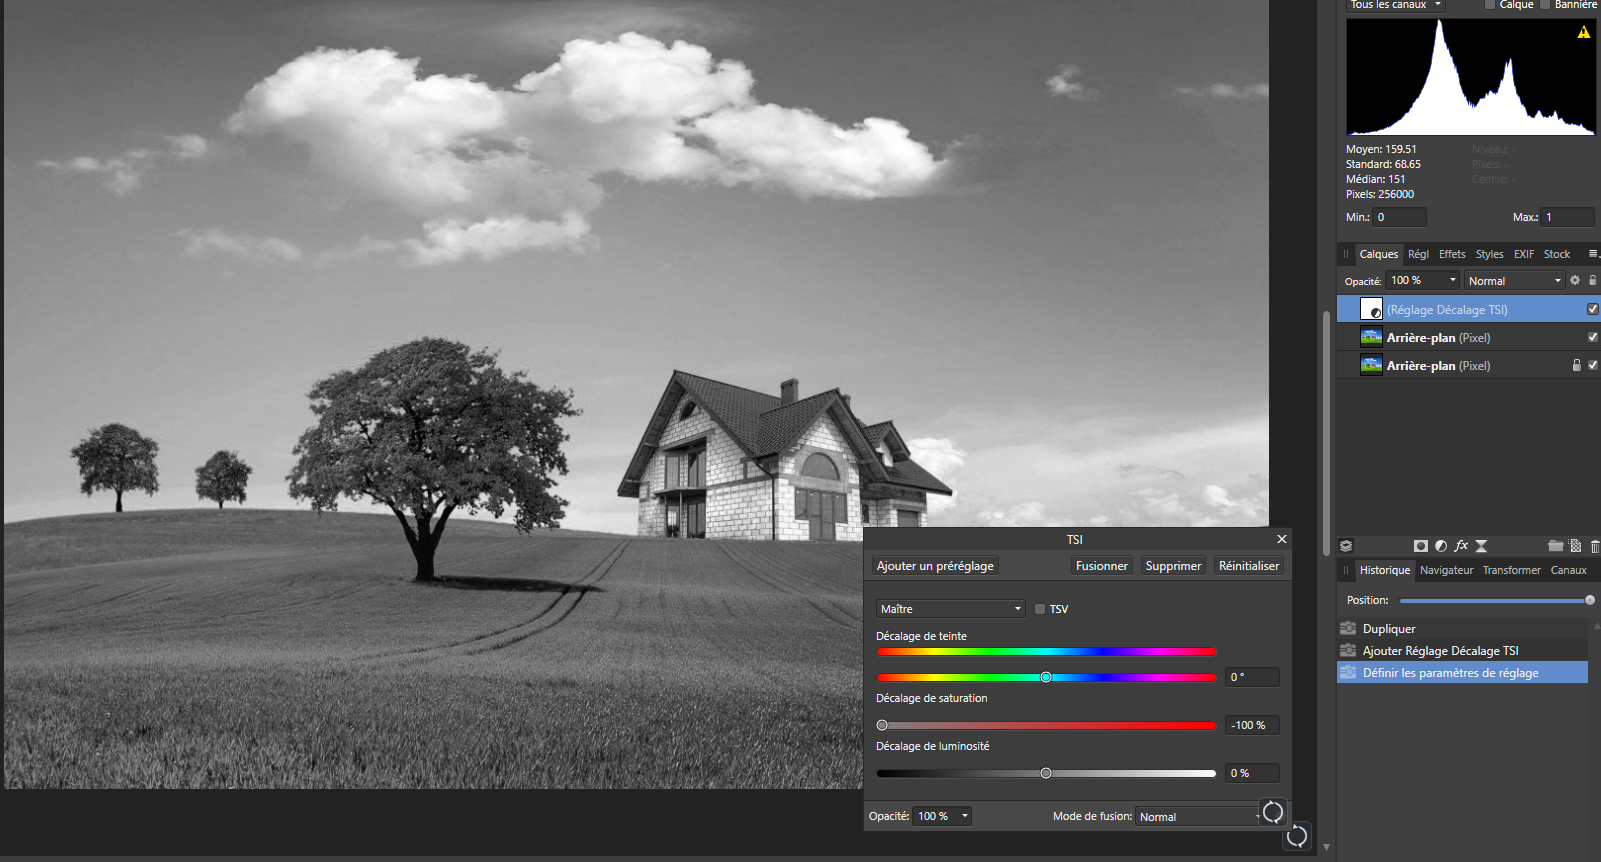Add a mask layer icon
Screen dimensions: 1601x862
[1421, 546]
